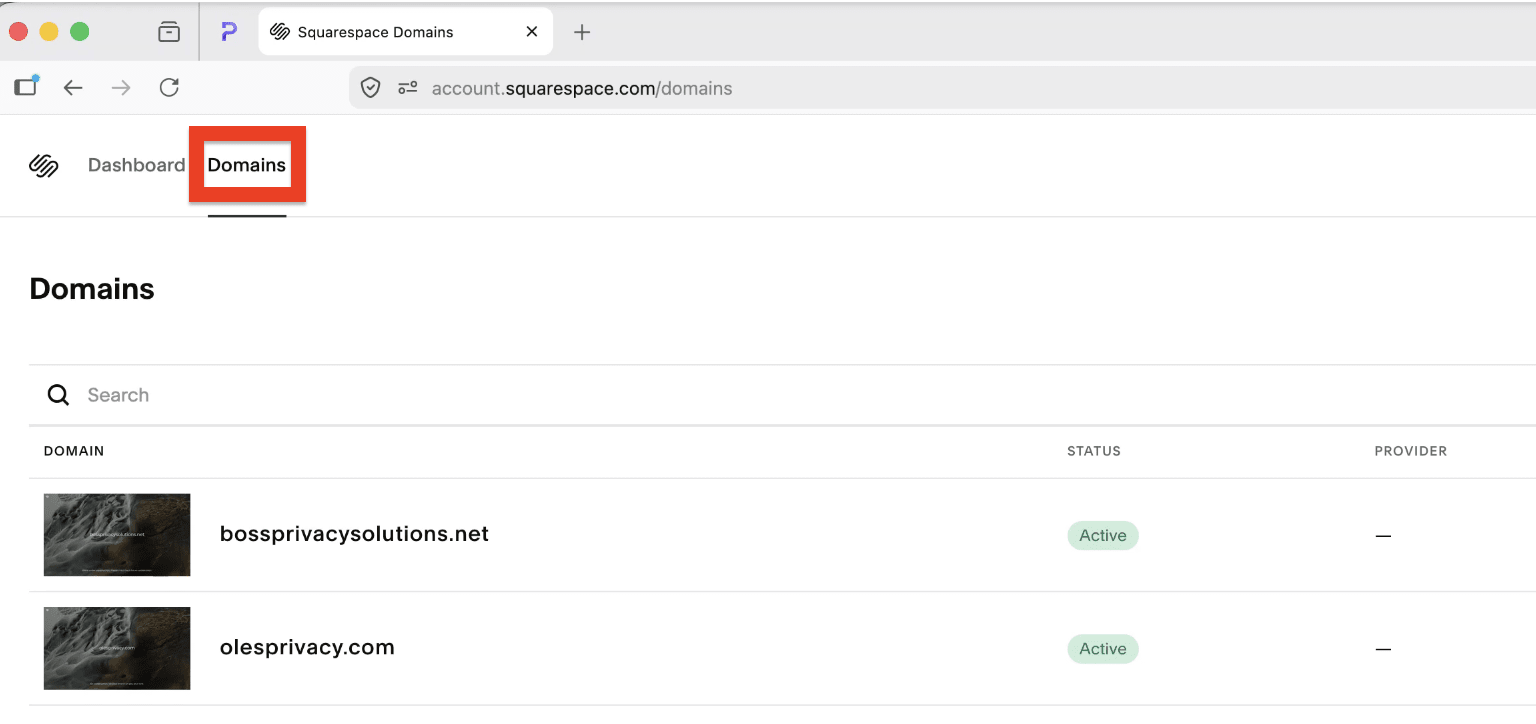This screenshot has width=1536, height=724.
Task: Click Active badge for bossprivacysolutions.net
Action: pyautogui.click(x=1103, y=535)
